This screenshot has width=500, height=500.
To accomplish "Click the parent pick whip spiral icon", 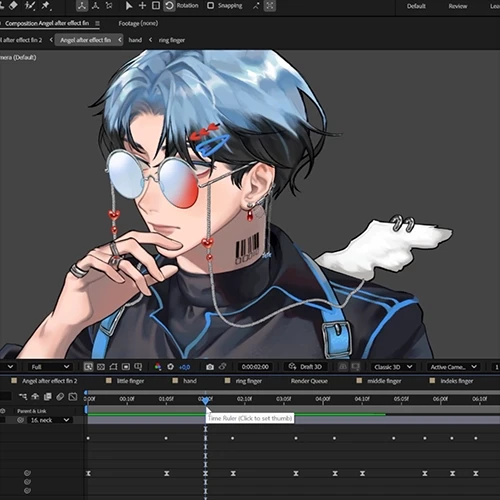I will (x=20, y=420).
